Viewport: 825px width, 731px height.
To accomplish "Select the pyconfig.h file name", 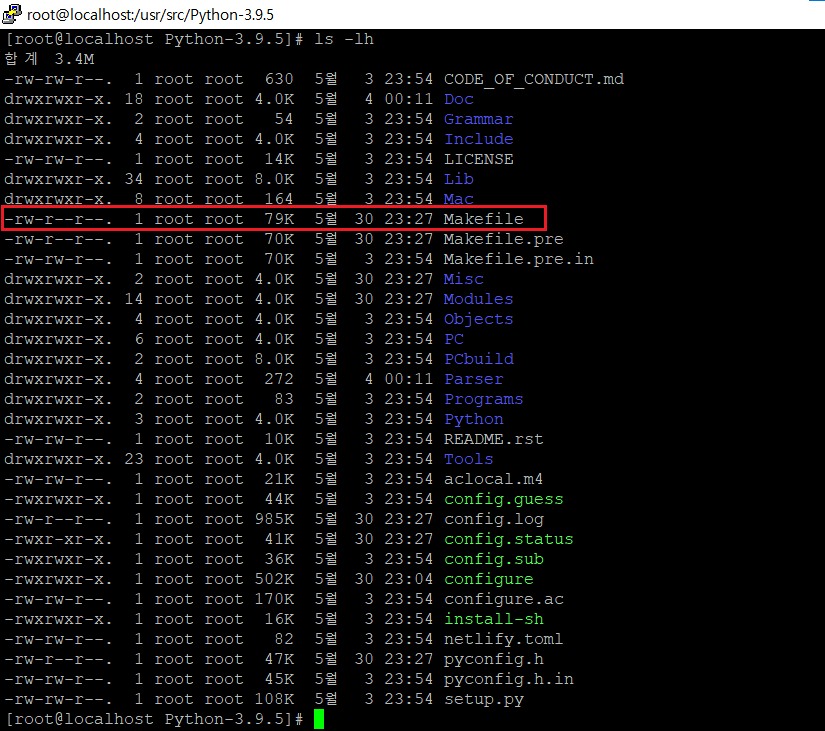I will [494, 659].
